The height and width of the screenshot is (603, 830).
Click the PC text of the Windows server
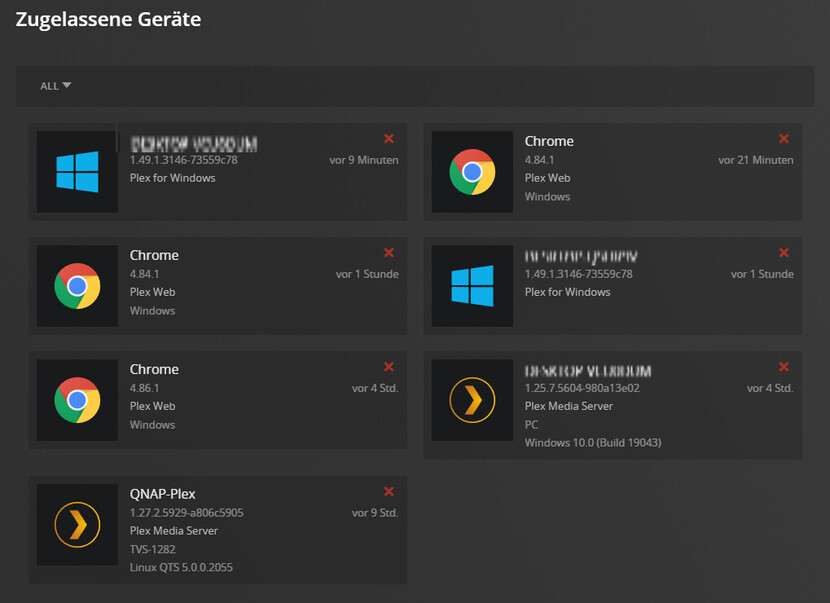click(531, 425)
